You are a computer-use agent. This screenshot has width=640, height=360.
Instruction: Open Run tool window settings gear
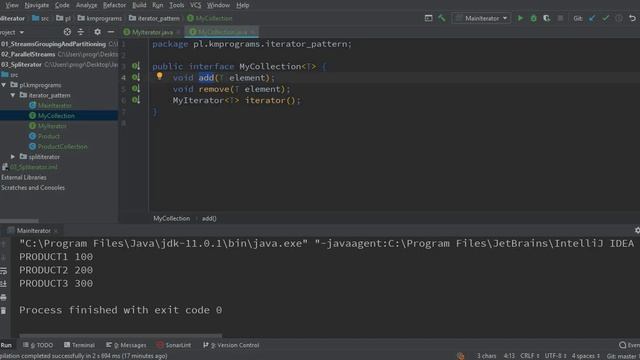pos(637,231)
